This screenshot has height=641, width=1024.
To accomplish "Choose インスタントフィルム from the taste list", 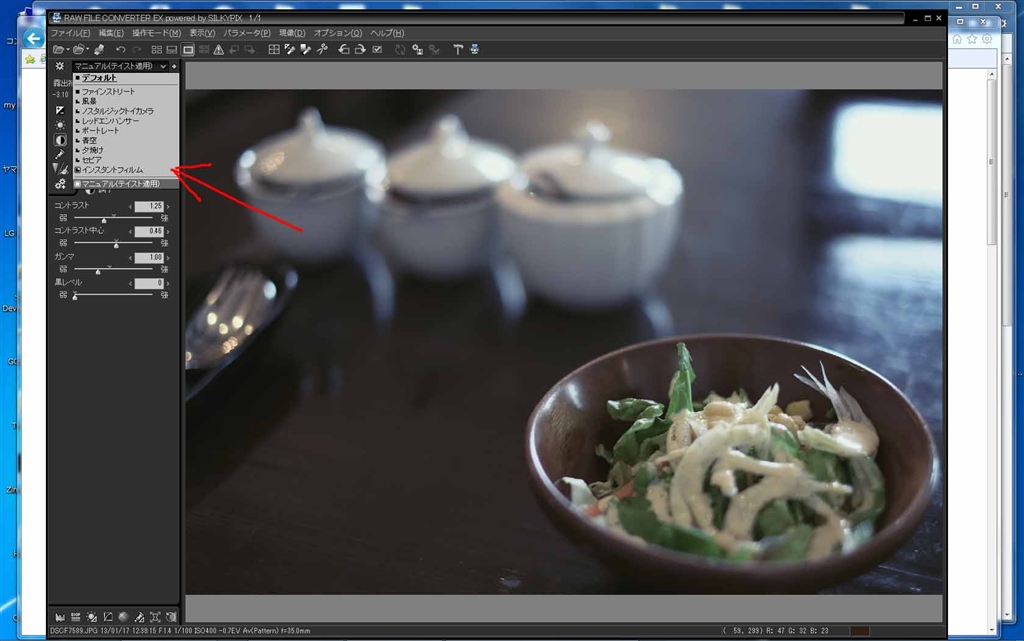I will (112, 170).
